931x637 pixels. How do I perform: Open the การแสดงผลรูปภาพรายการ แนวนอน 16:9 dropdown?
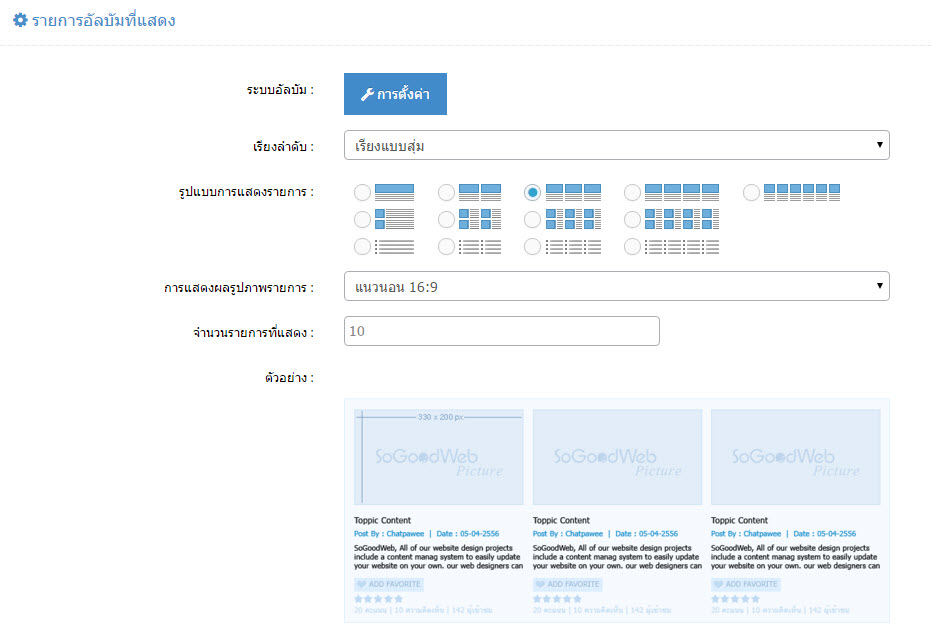tap(616, 286)
